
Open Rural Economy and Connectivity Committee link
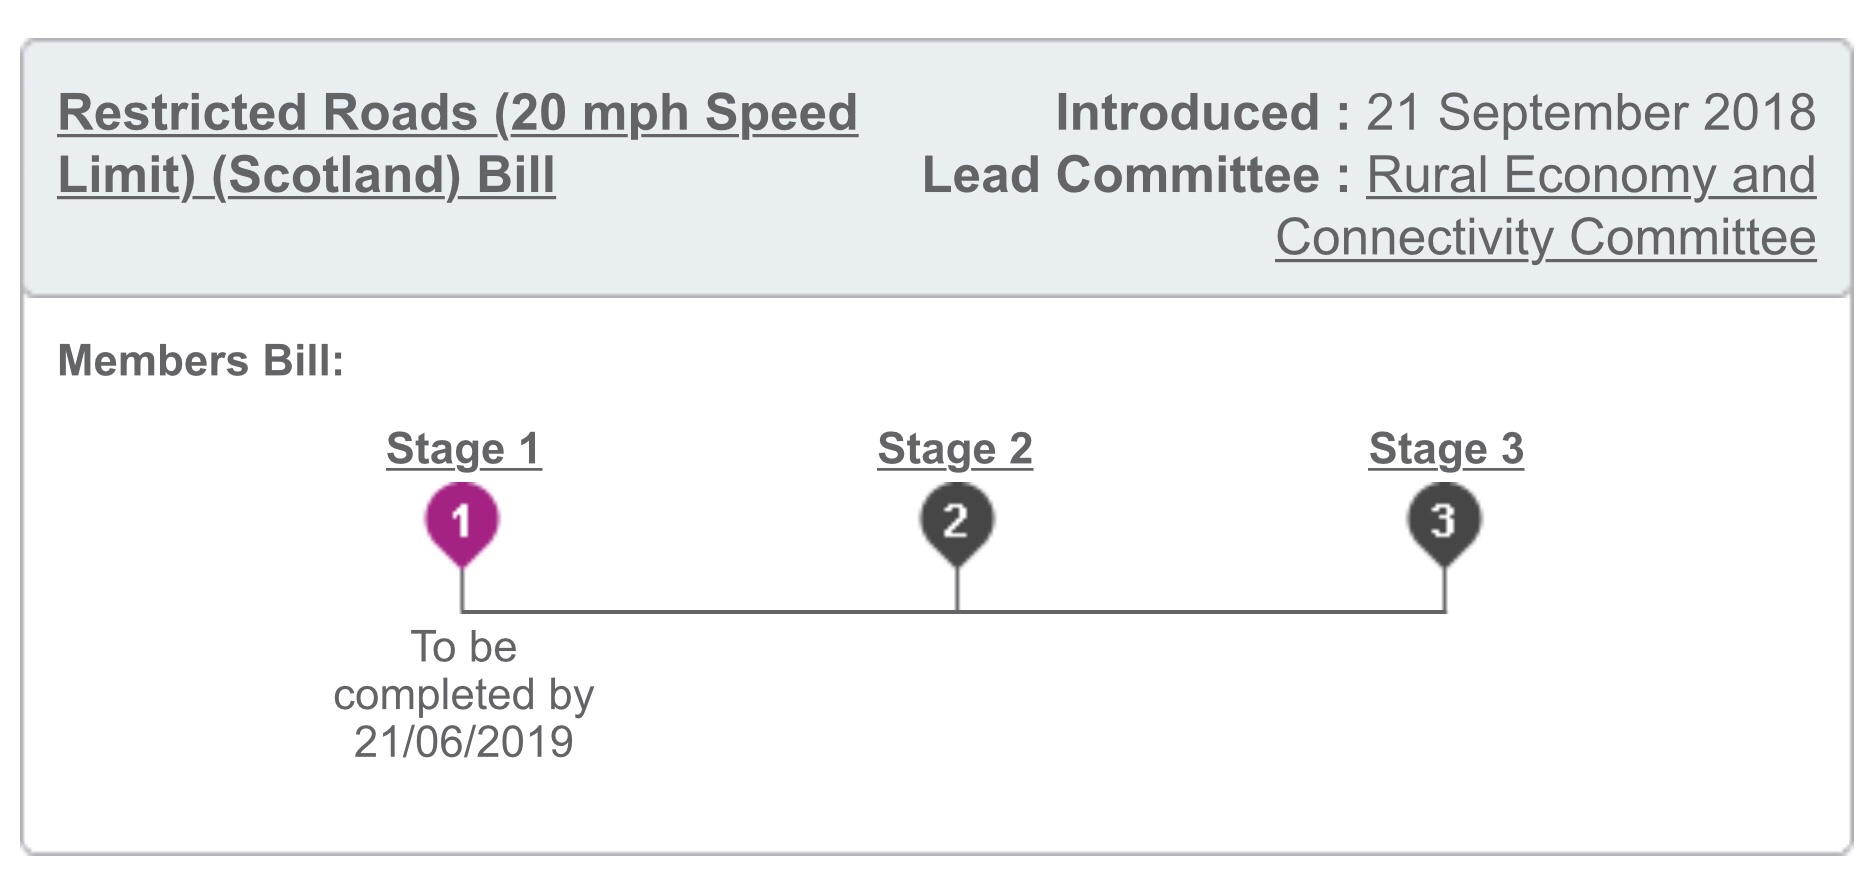coord(1590,176)
